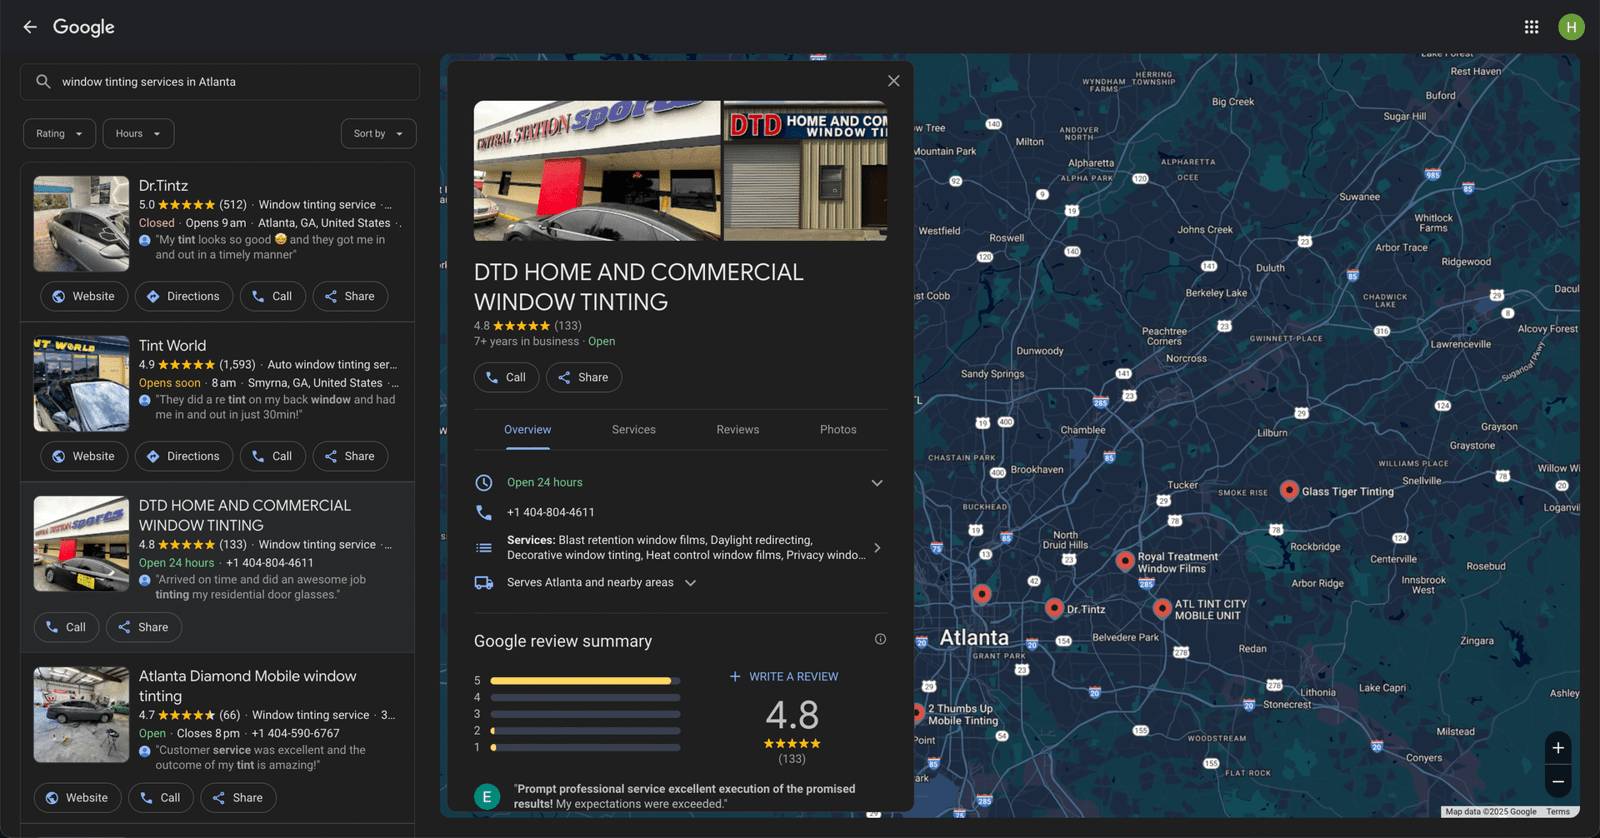Share the Tint World listing
The image size is (1600, 838).
tap(350, 456)
